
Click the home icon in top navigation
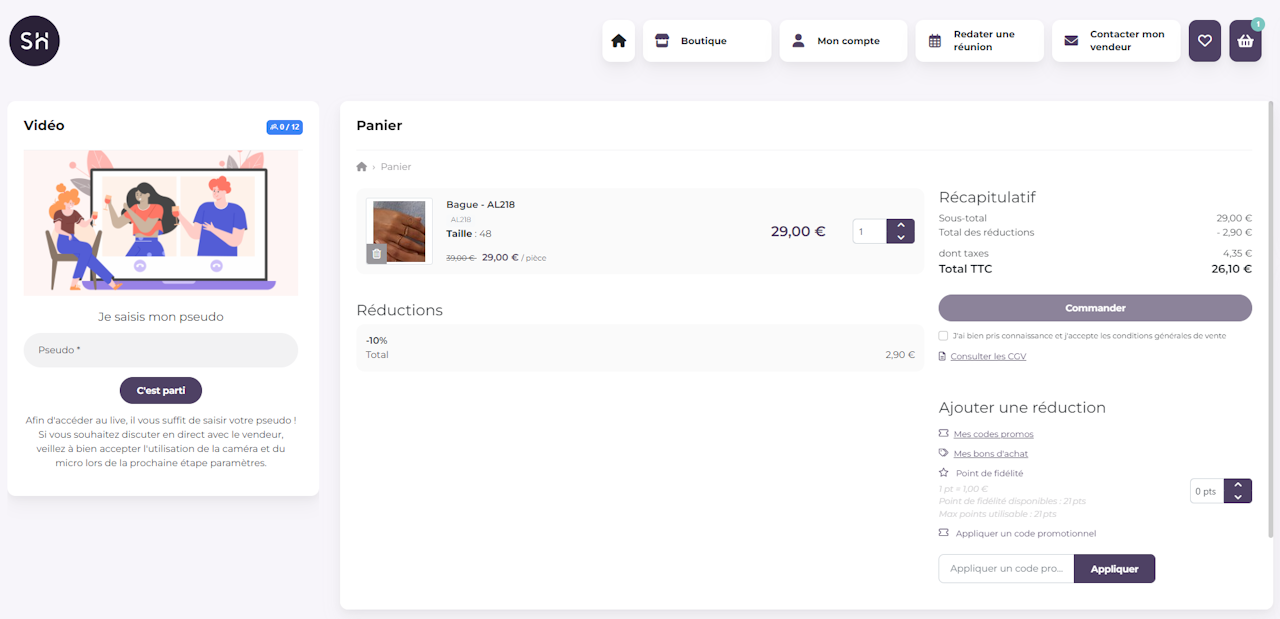click(618, 41)
